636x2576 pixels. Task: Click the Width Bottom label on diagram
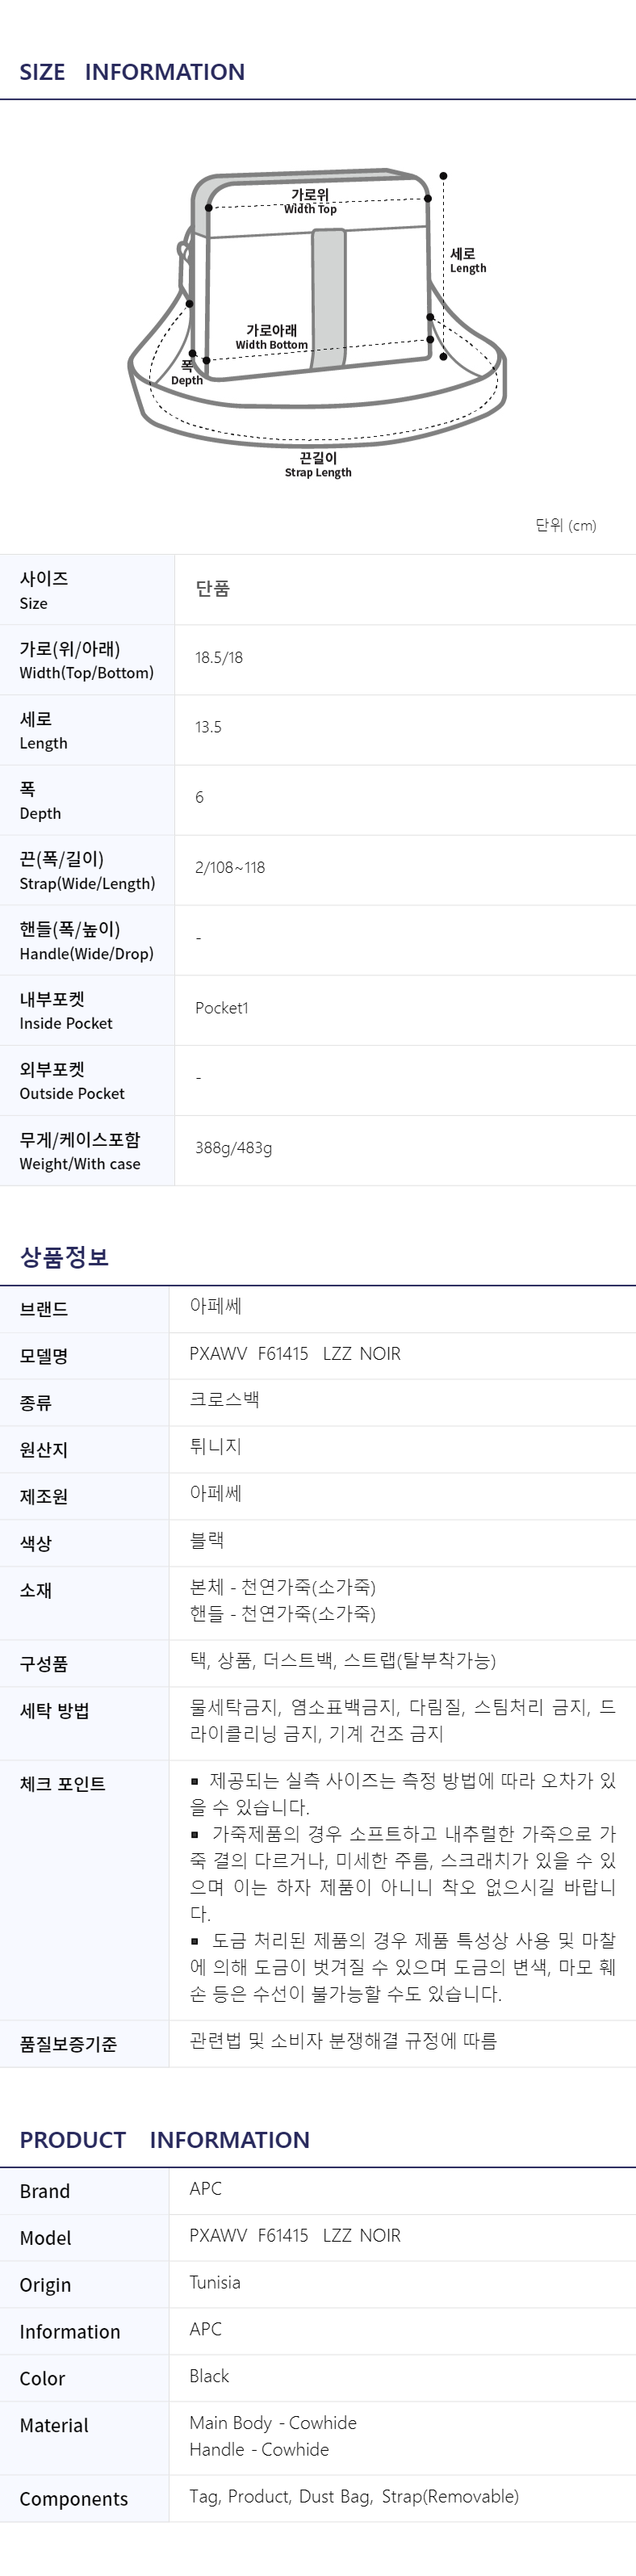coord(272,337)
